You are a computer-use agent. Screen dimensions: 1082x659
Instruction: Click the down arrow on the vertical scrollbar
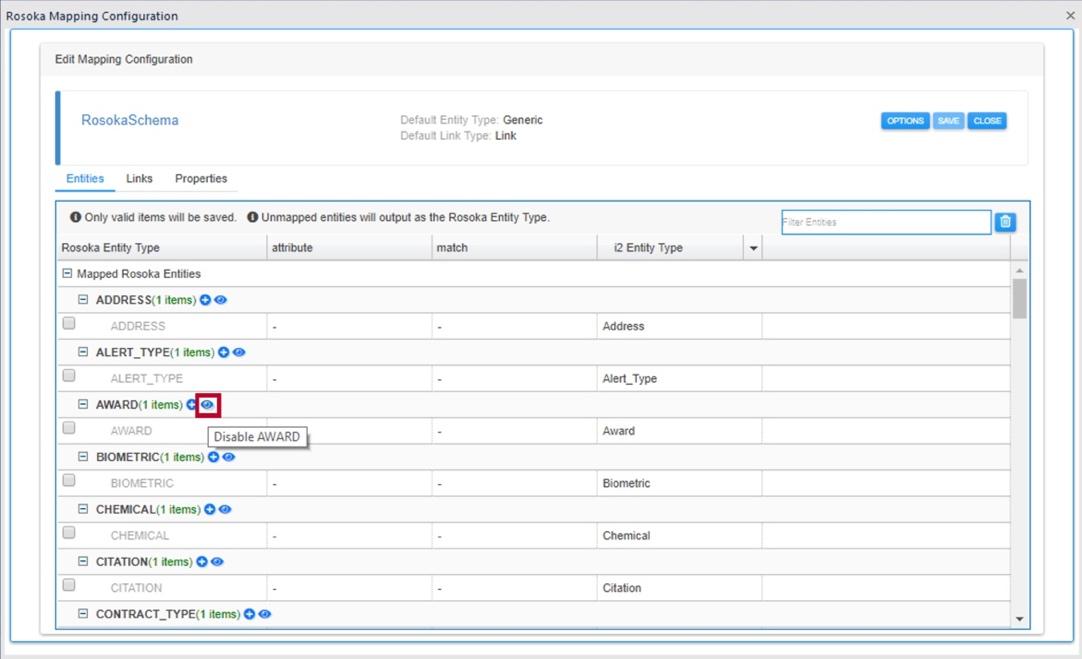(x=1021, y=617)
